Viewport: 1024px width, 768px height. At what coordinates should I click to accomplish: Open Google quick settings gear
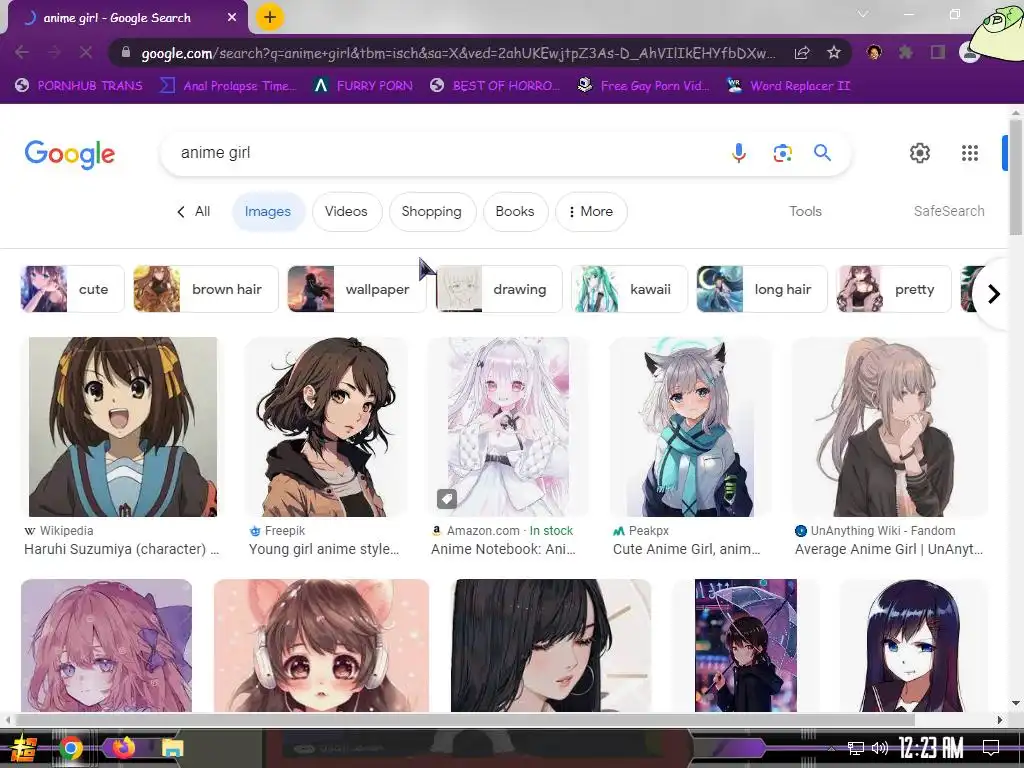coord(920,153)
